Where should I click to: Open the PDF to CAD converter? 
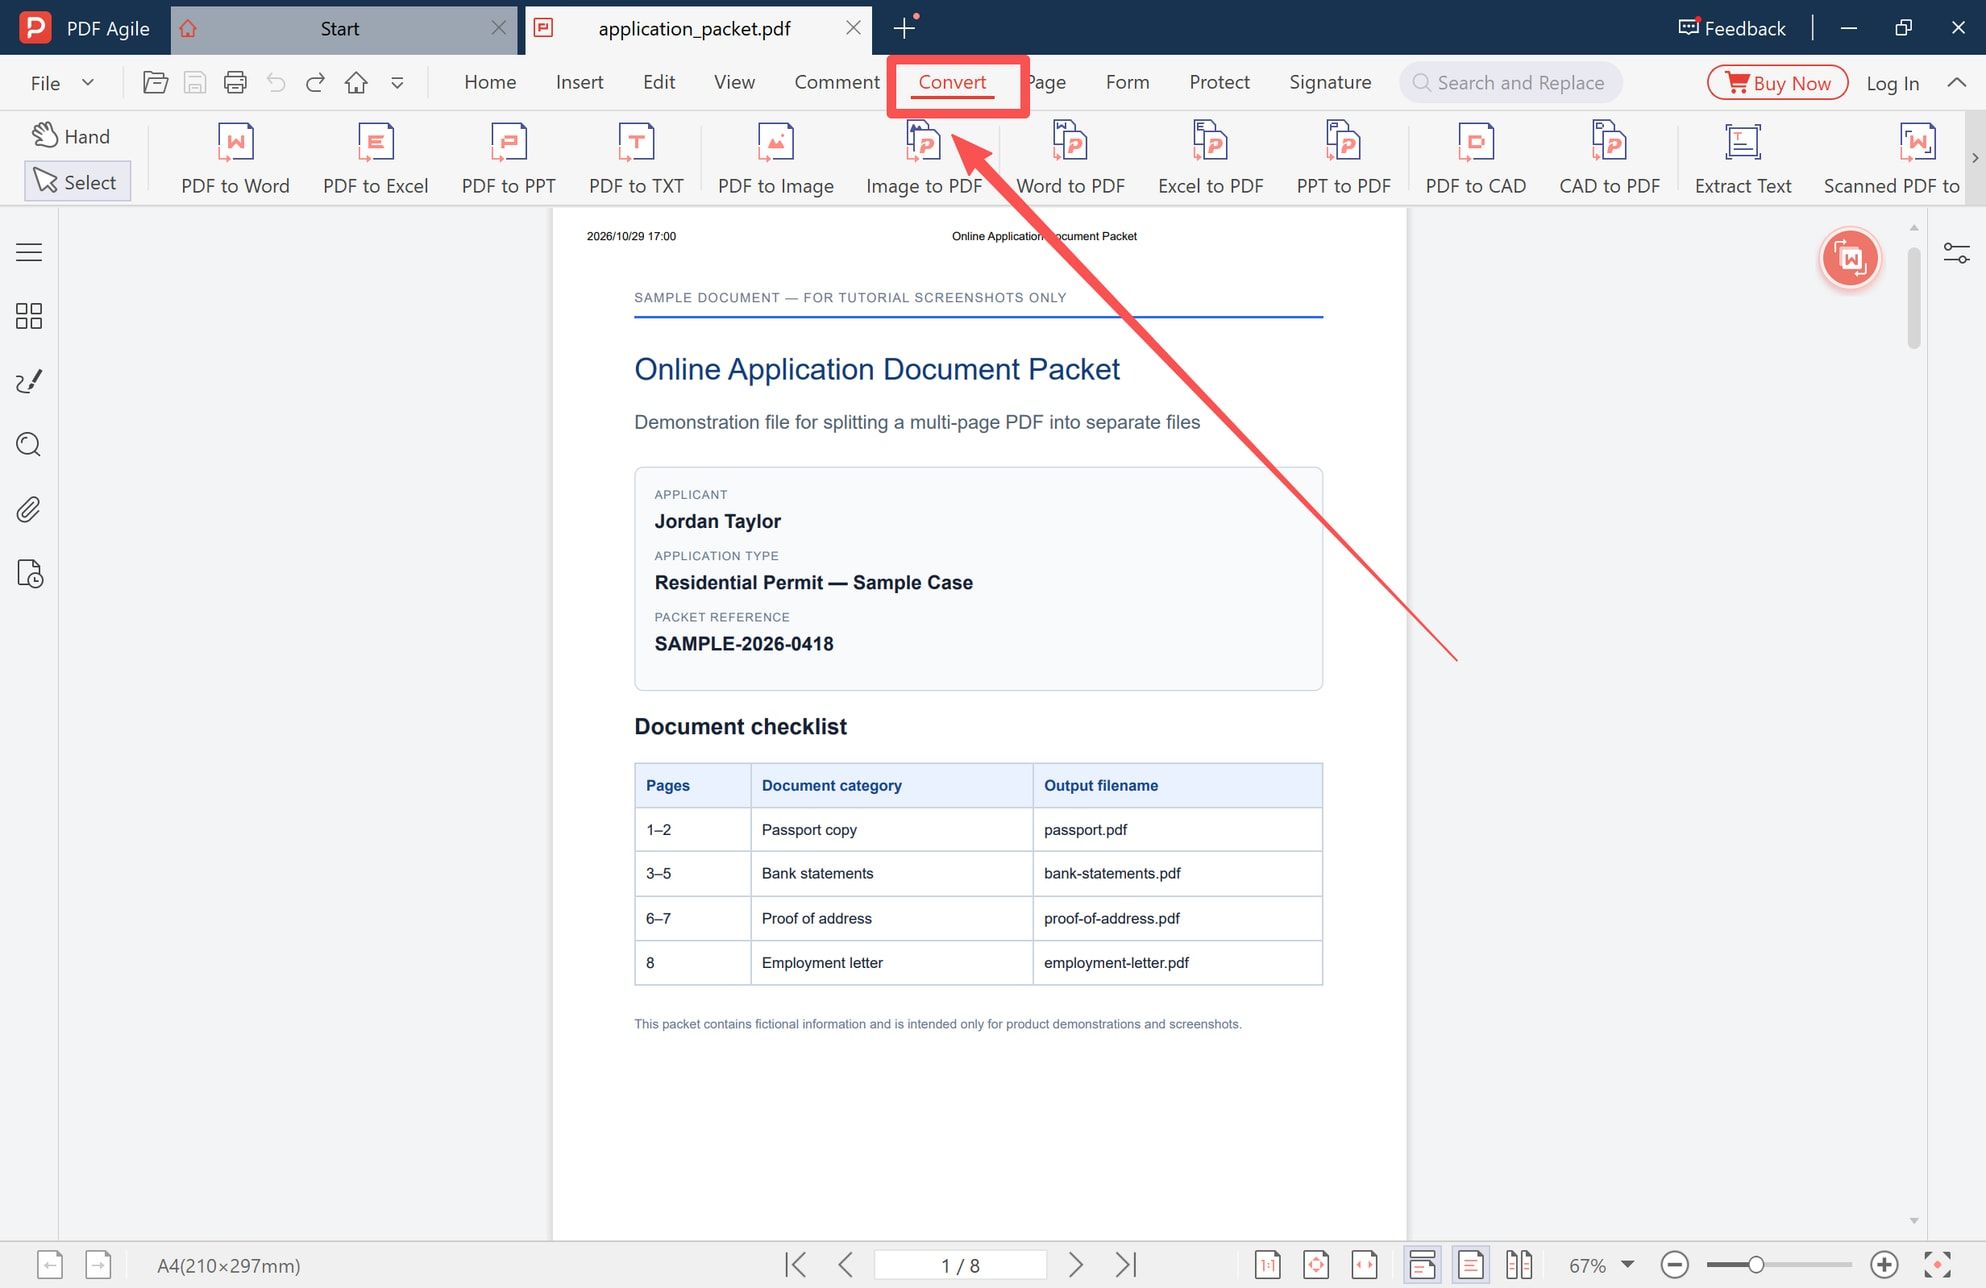tap(1475, 158)
